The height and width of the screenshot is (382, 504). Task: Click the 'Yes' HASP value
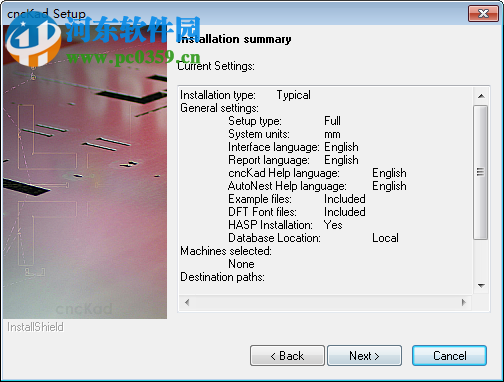click(x=333, y=225)
